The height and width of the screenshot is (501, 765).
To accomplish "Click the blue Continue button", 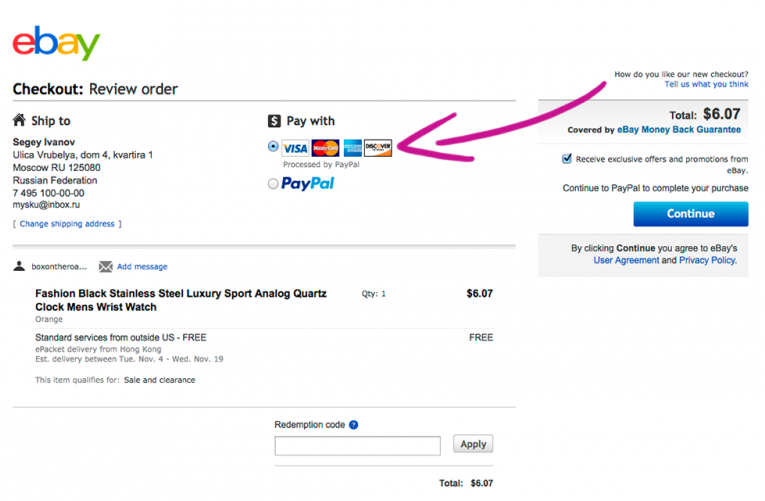I will tap(690, 214).
